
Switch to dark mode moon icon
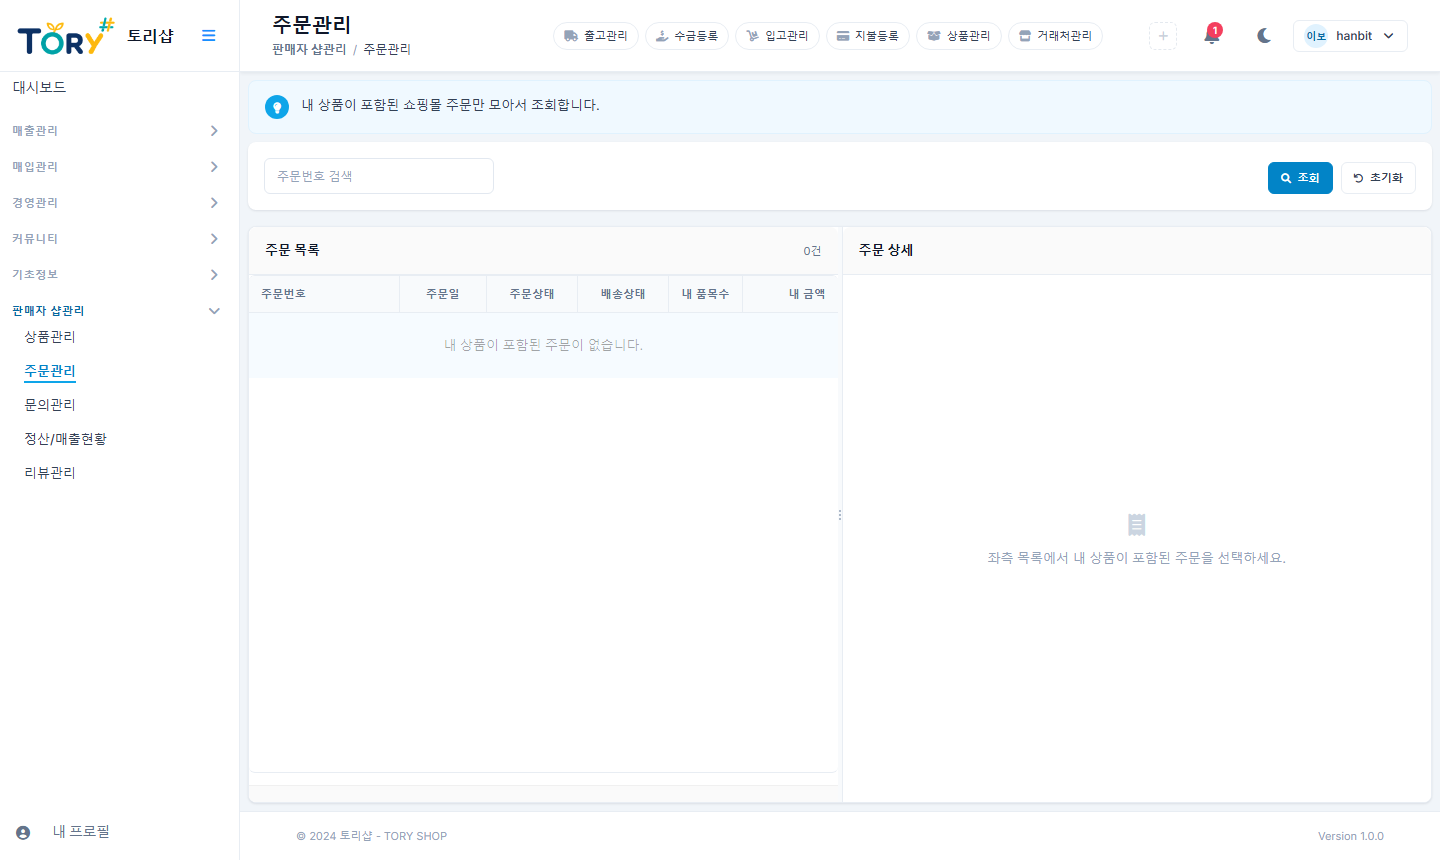click(1264, 36)
